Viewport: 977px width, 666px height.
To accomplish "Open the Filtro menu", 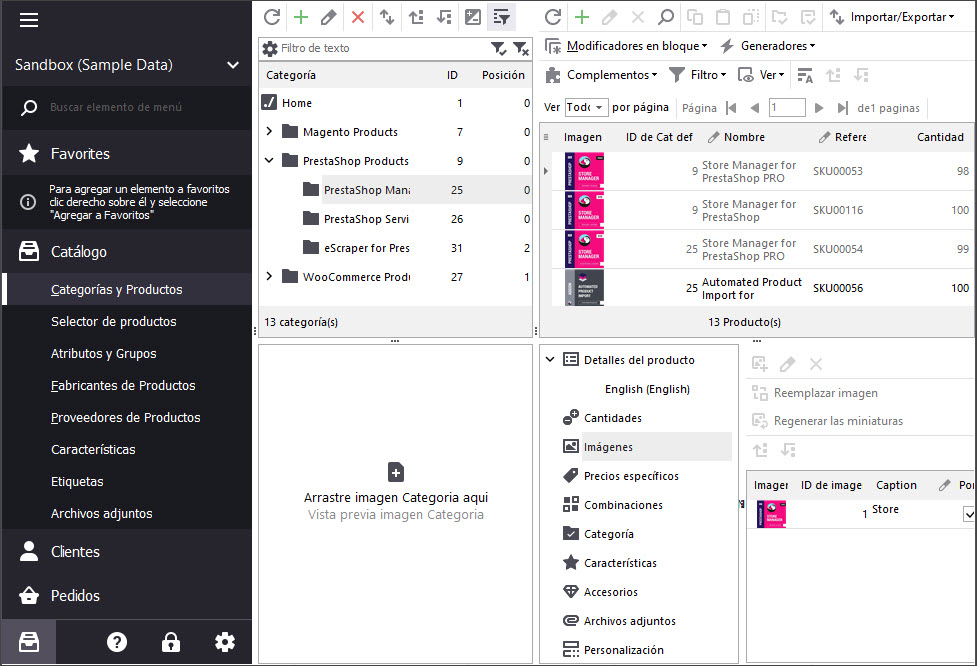I will (x=697, y=75).
